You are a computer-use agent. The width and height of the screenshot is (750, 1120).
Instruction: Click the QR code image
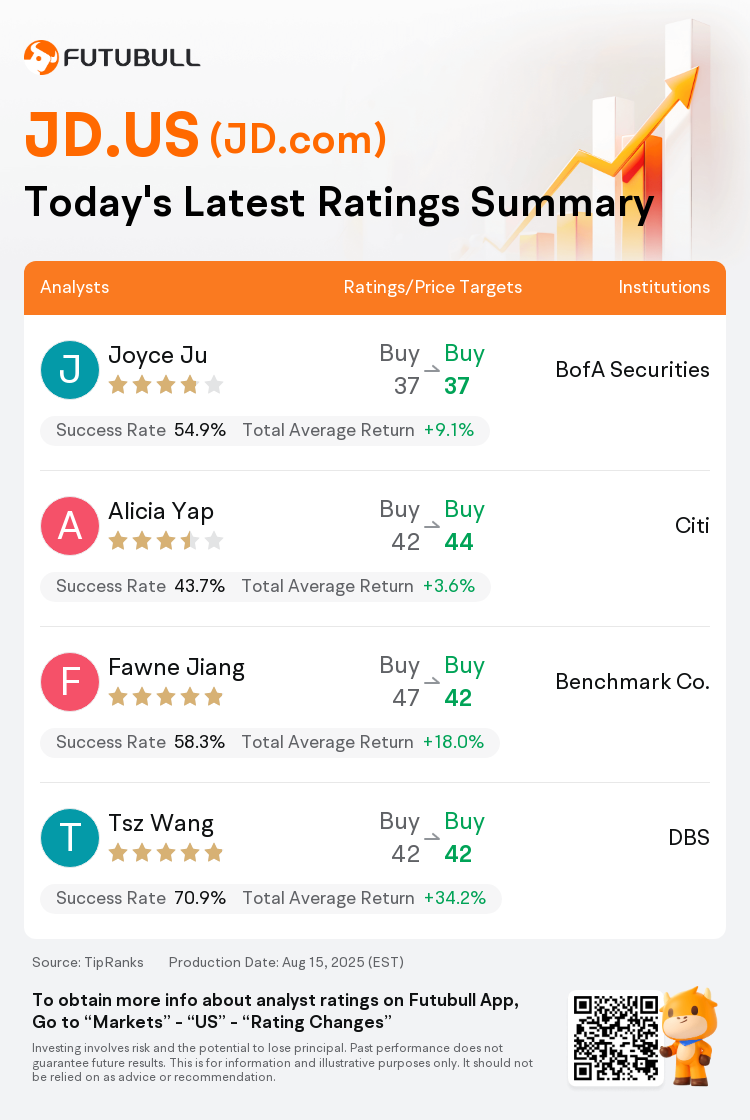[616, 1038]
